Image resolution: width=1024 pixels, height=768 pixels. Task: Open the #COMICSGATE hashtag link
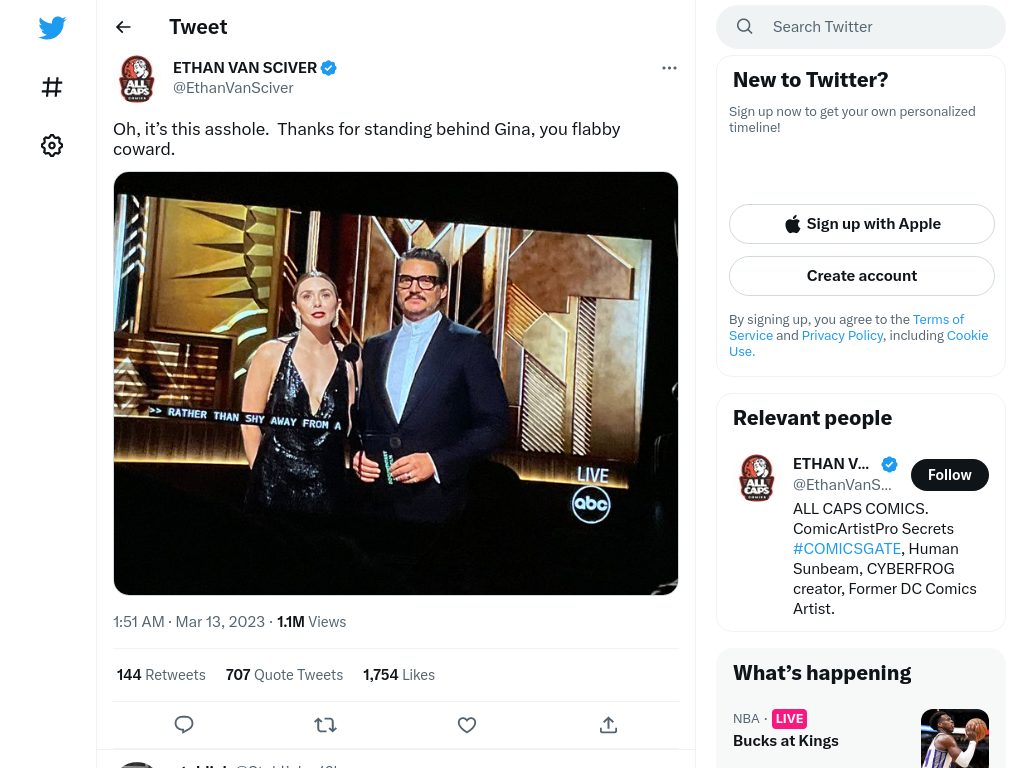(846, 549)
